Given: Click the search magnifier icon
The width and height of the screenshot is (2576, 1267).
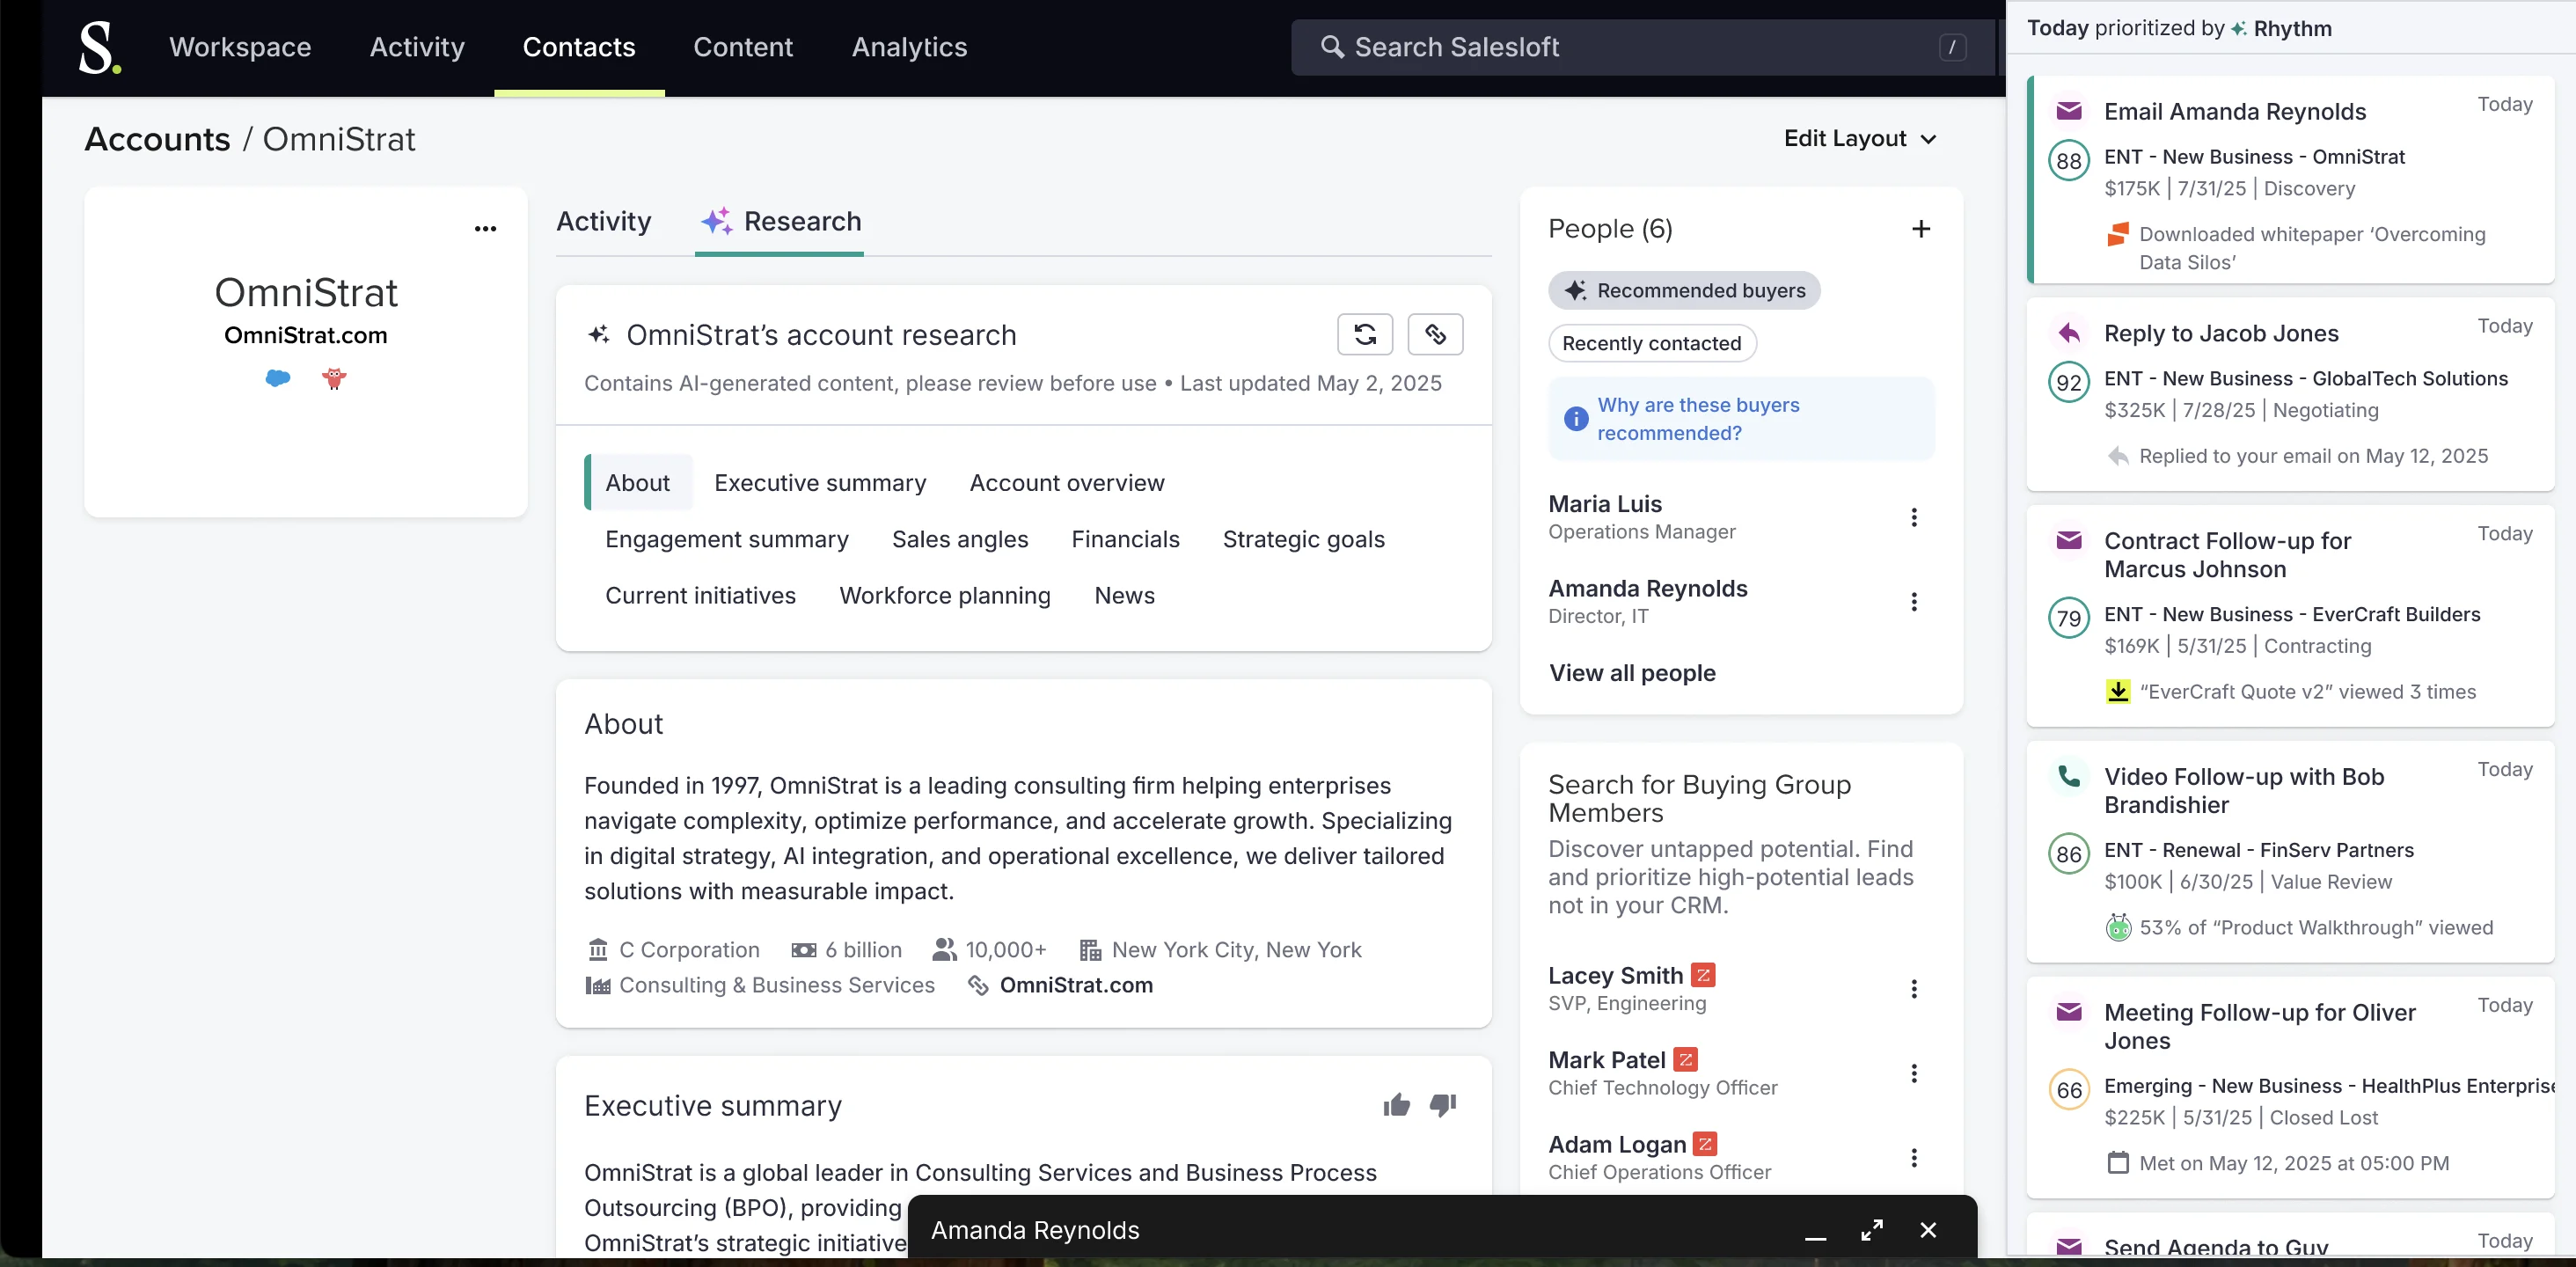Looking at the screenshot, I should [1332, 47].
